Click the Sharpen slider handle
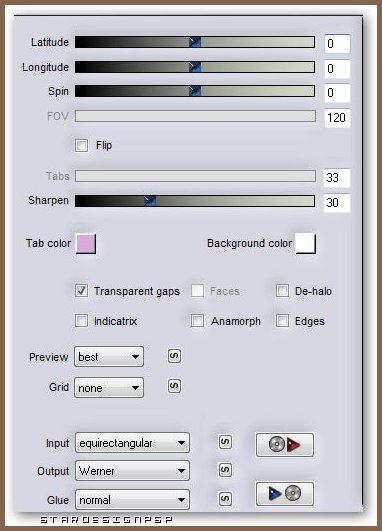 click(x=149, y=200)
